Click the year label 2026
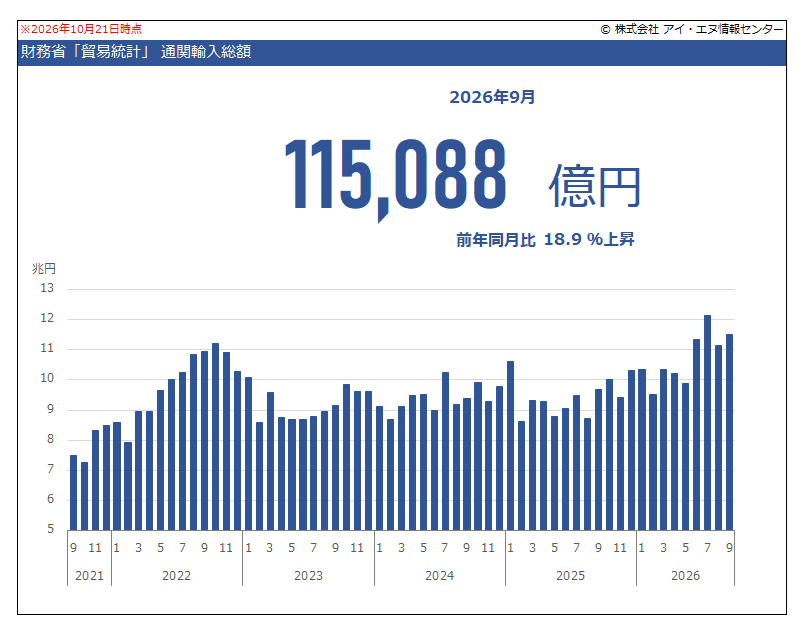The width and height of the screenshot is (804, 635). click(x=686, y=576)
